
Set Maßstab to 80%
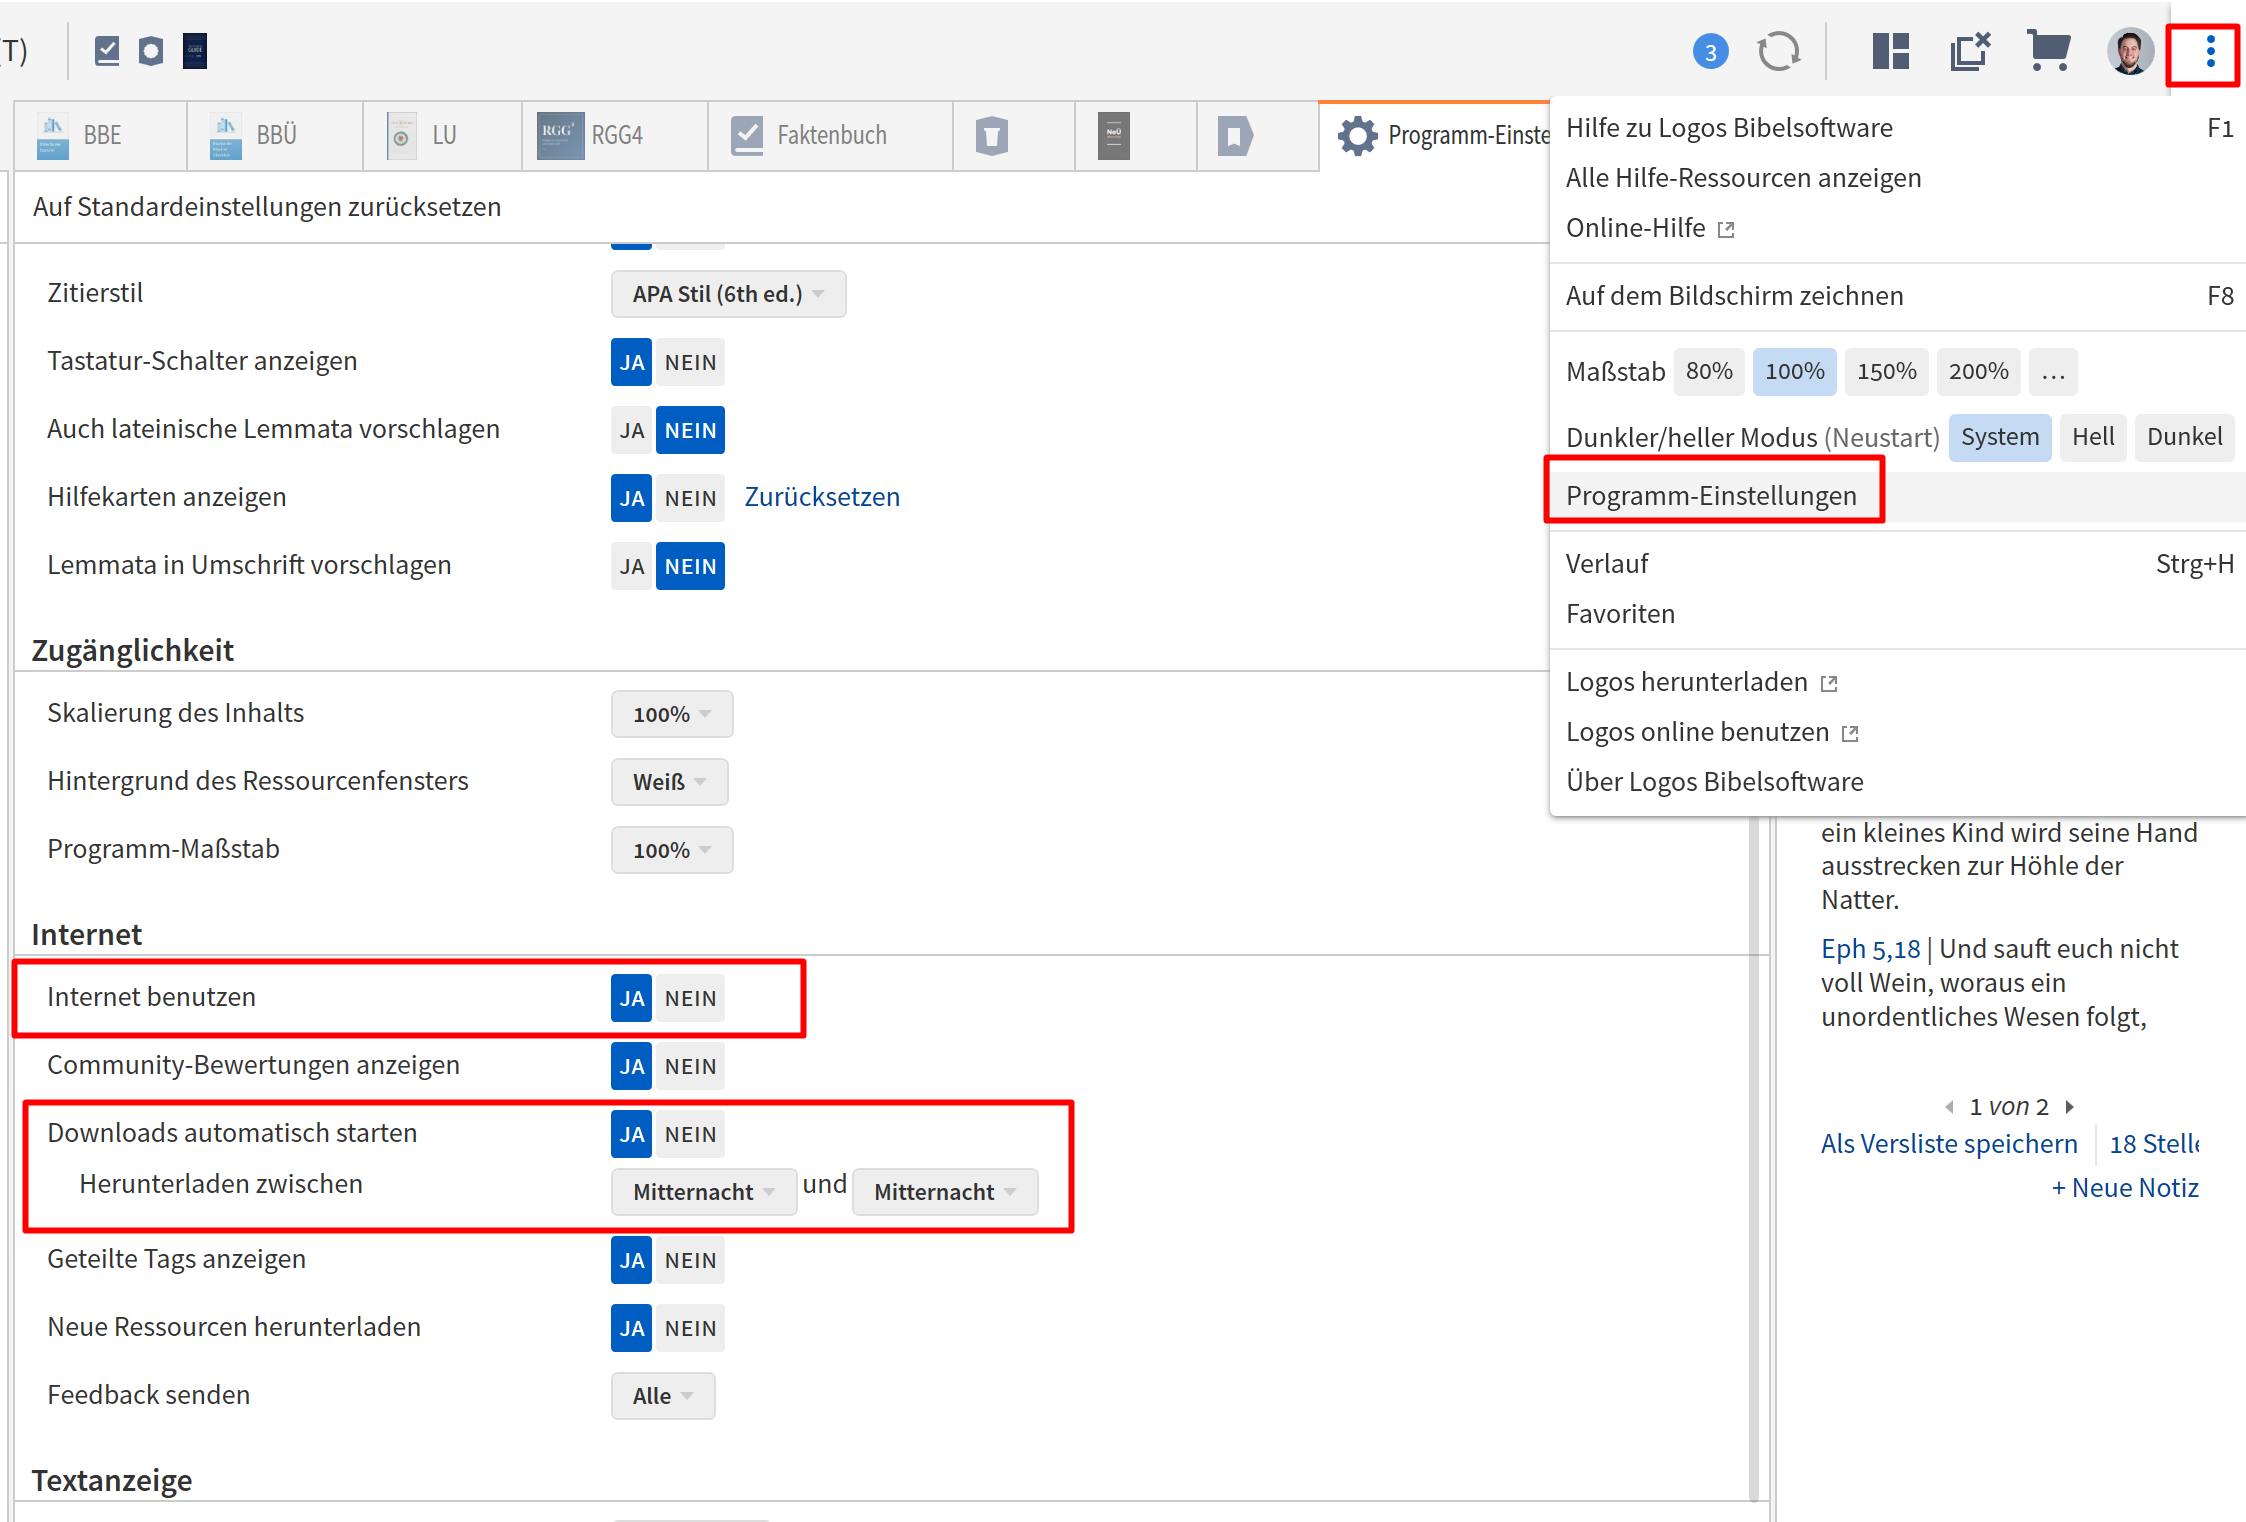click(1709, 372)
